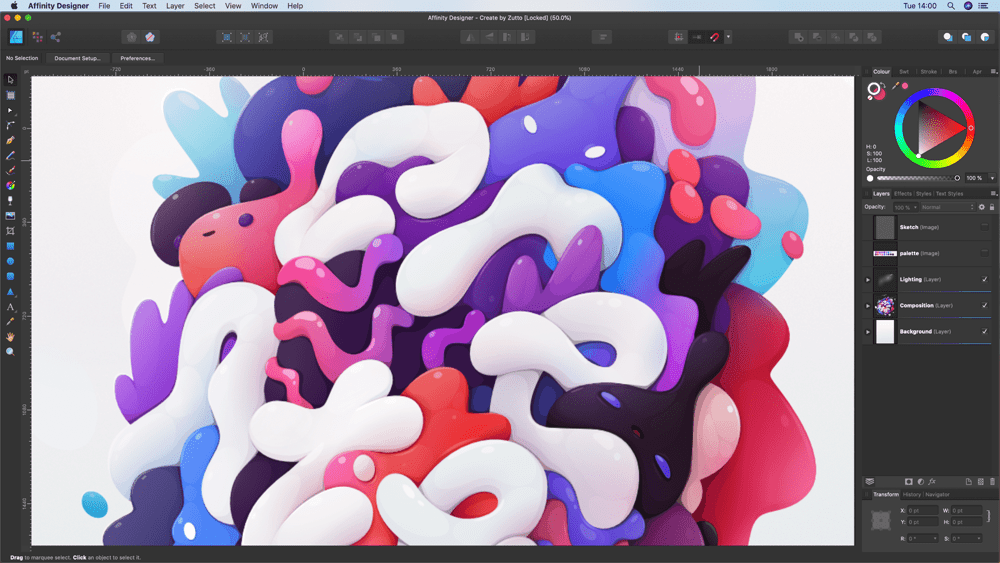The height and width of the screenshot is (563, 1000).
Task: Expand the Composition layer
Action: tap(867, 306)
